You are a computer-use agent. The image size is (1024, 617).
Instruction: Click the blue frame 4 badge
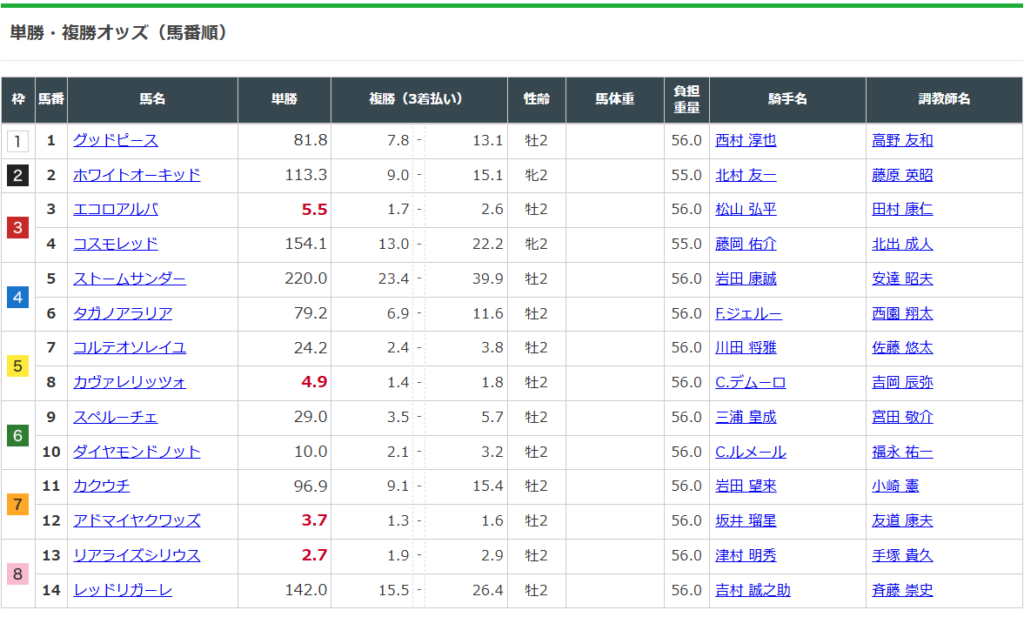(x=18, y=297)
